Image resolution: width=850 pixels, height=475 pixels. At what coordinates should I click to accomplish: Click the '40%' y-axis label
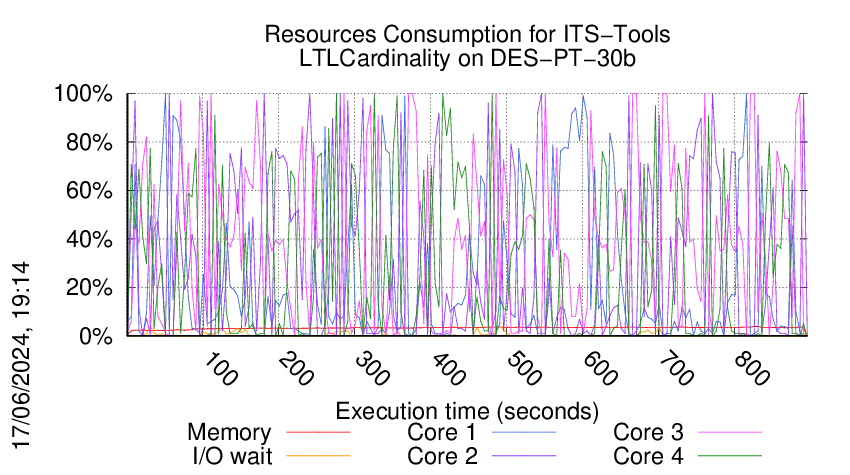click(x=89, y=239)
